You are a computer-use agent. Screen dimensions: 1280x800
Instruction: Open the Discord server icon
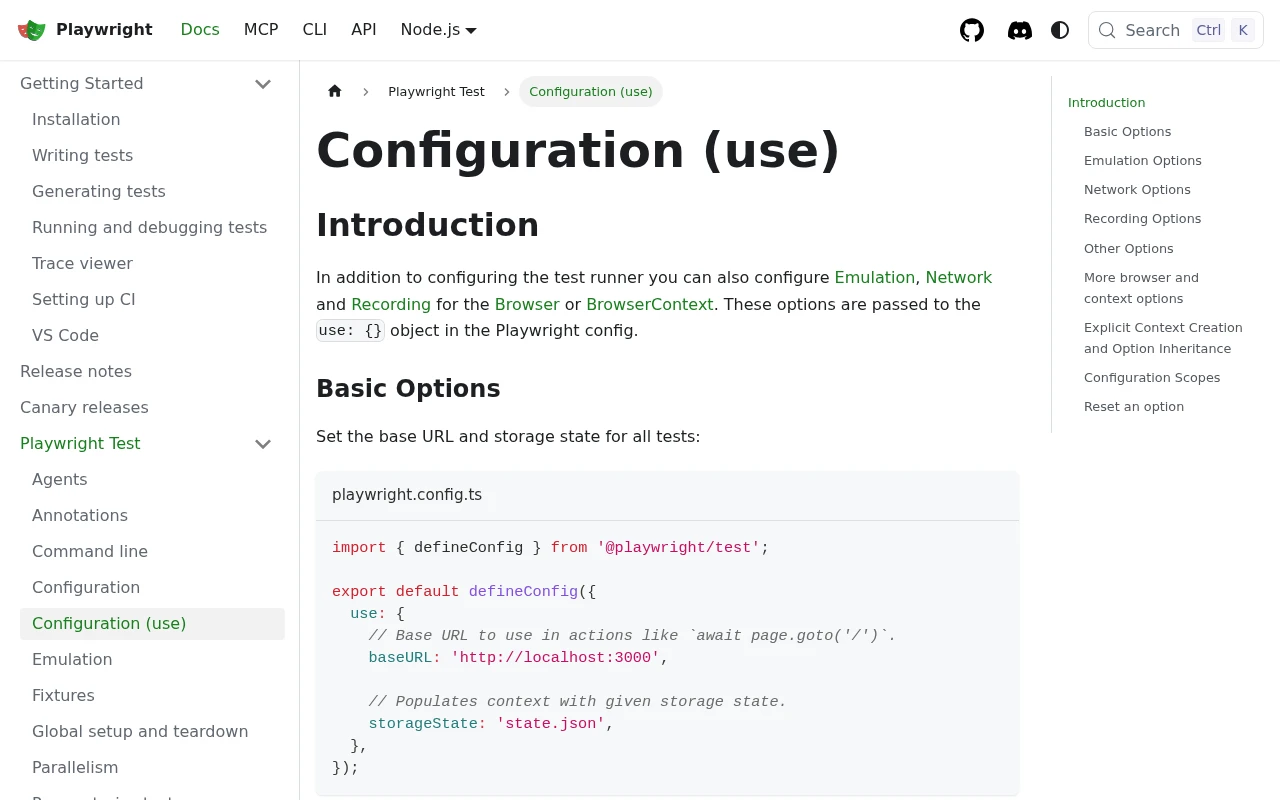1020,30
